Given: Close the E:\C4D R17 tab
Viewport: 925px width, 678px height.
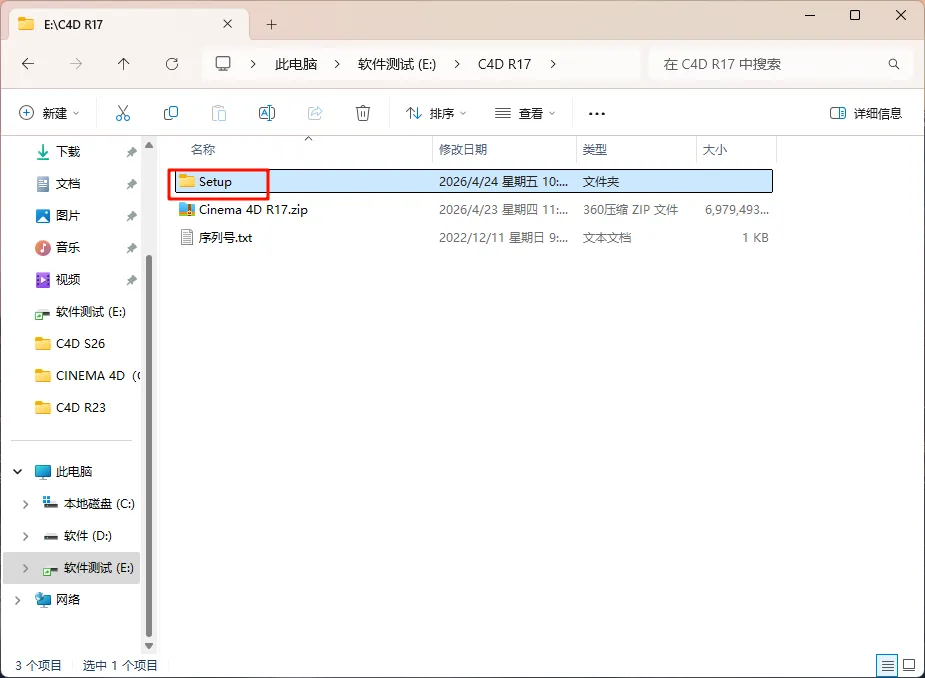Looking at the screenshot, I should (x=228, y=24).
